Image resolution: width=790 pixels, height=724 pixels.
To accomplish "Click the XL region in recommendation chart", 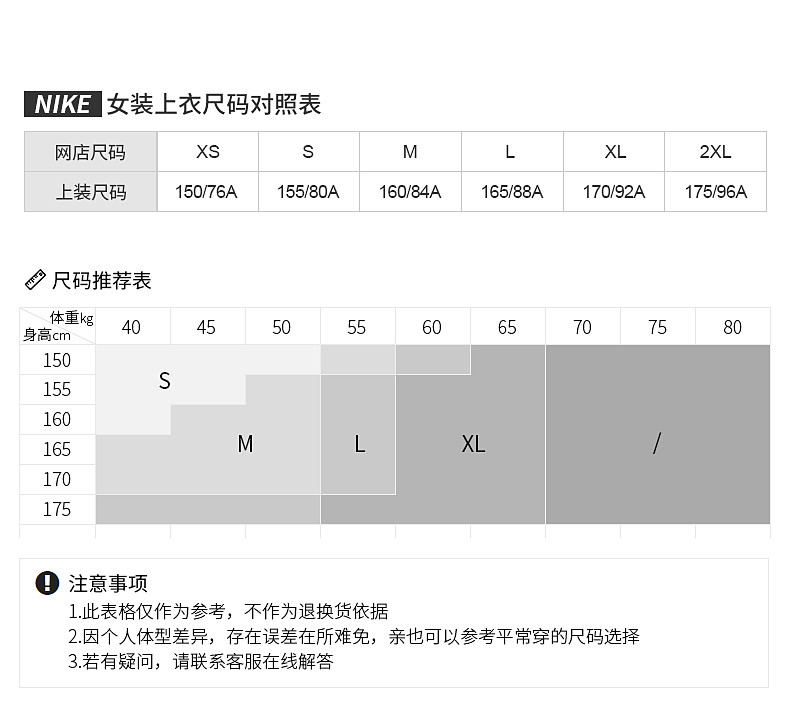I will (x=473, y=444).
